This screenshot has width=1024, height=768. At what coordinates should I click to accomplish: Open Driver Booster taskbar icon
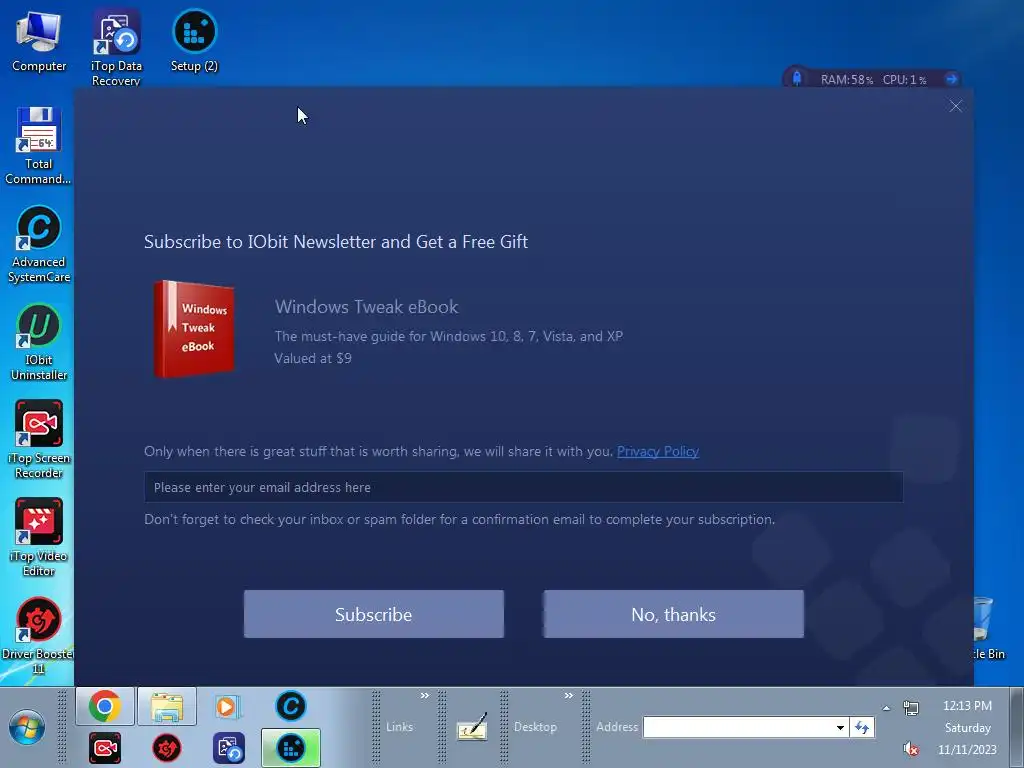pos(167,748)
